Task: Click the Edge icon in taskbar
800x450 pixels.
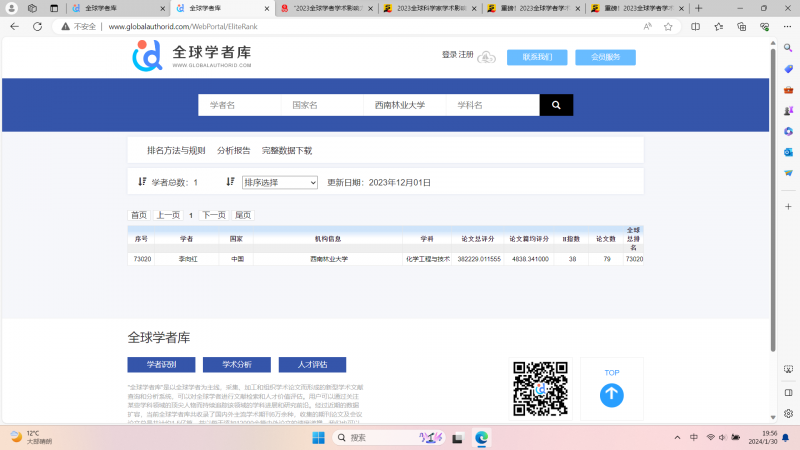Action: pyautogui.click(x=481, y=438)
